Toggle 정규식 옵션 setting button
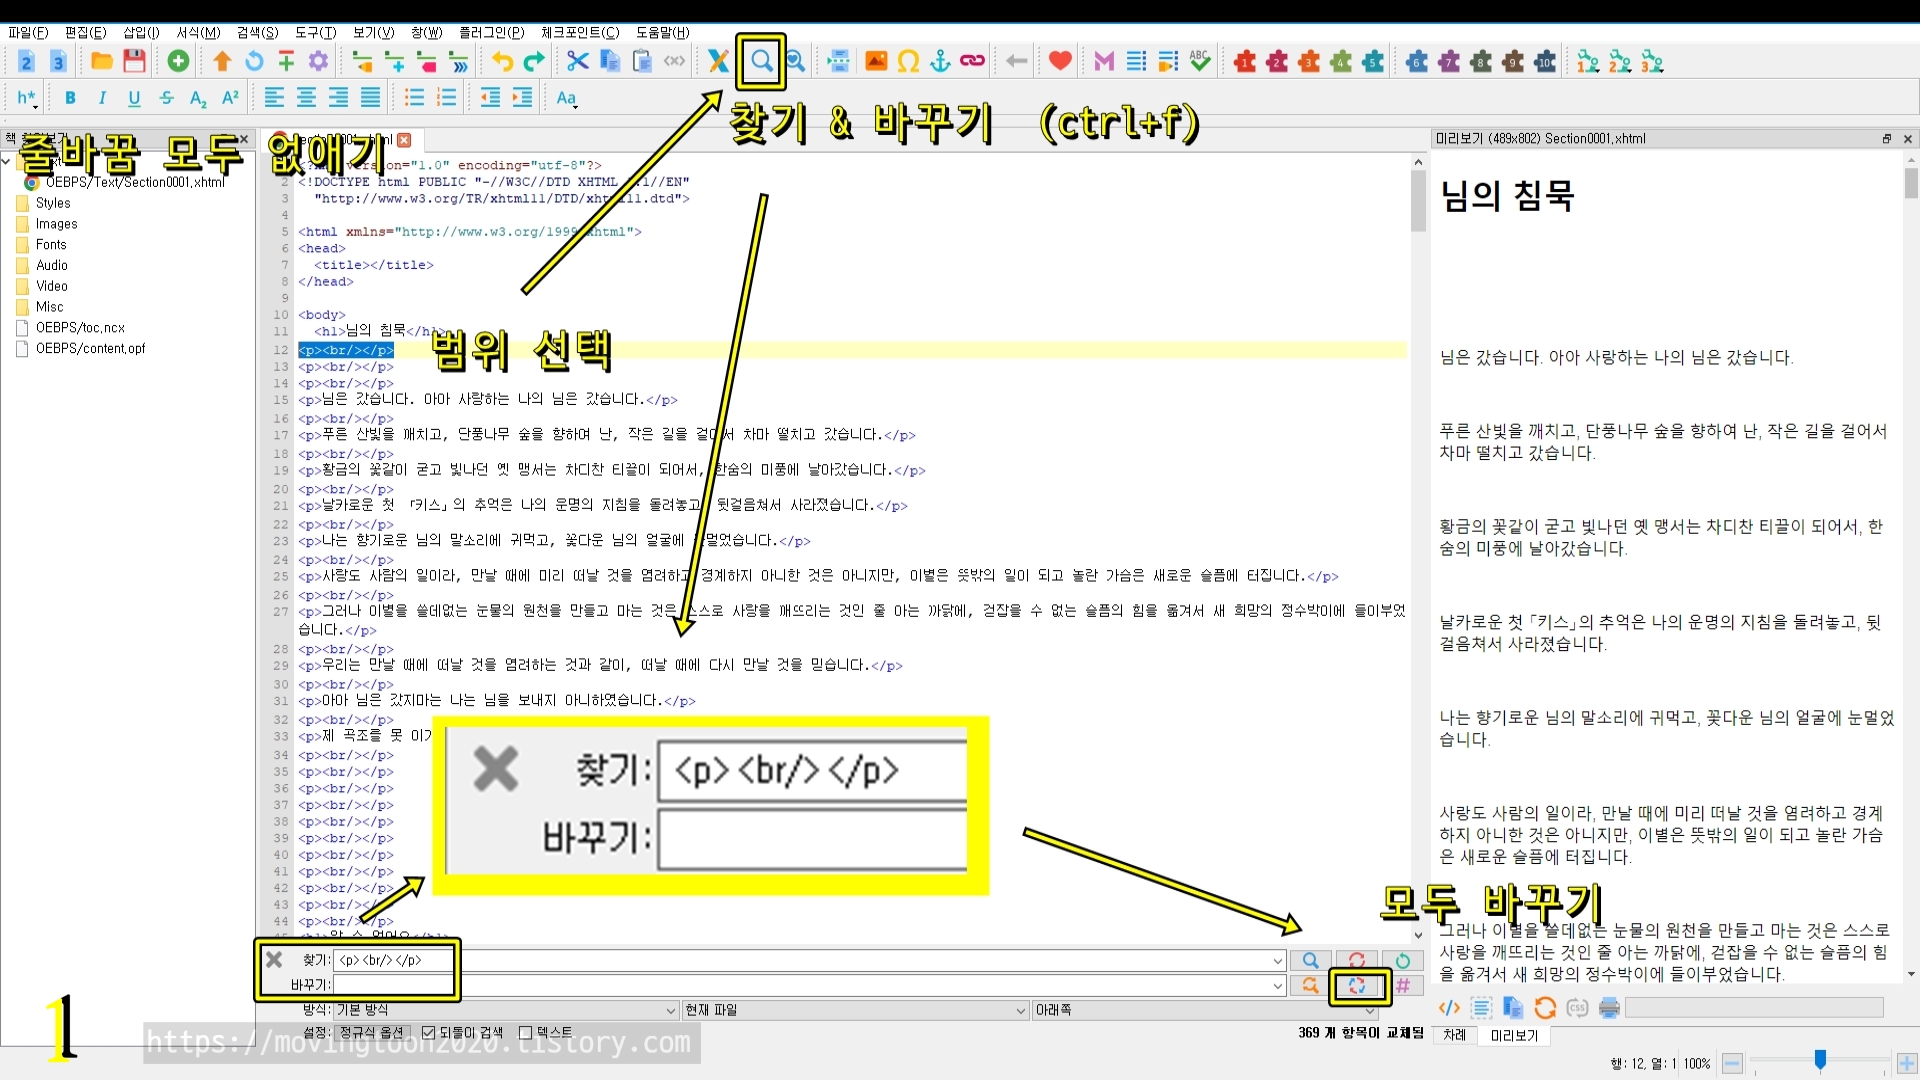This screenshot has height=1080, width=1920. (x=371, y=1032)
